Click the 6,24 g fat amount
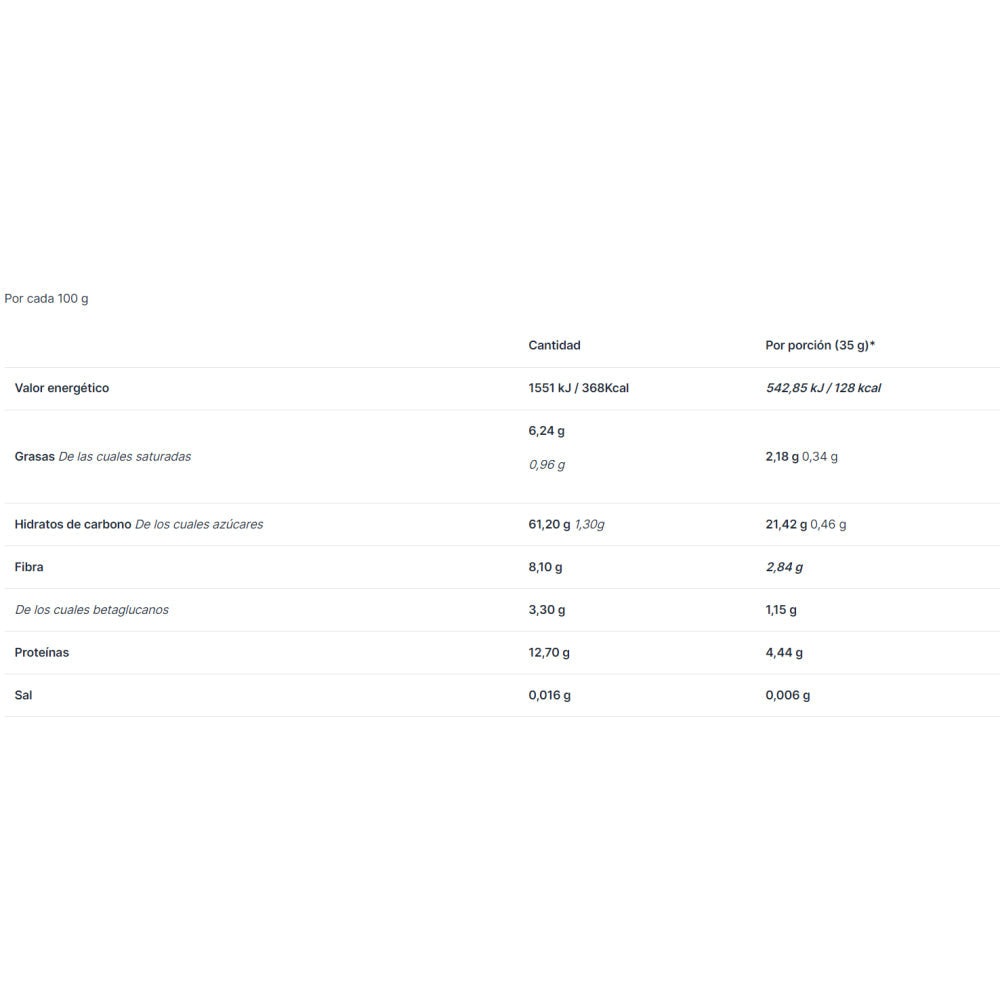 [546, 431]
